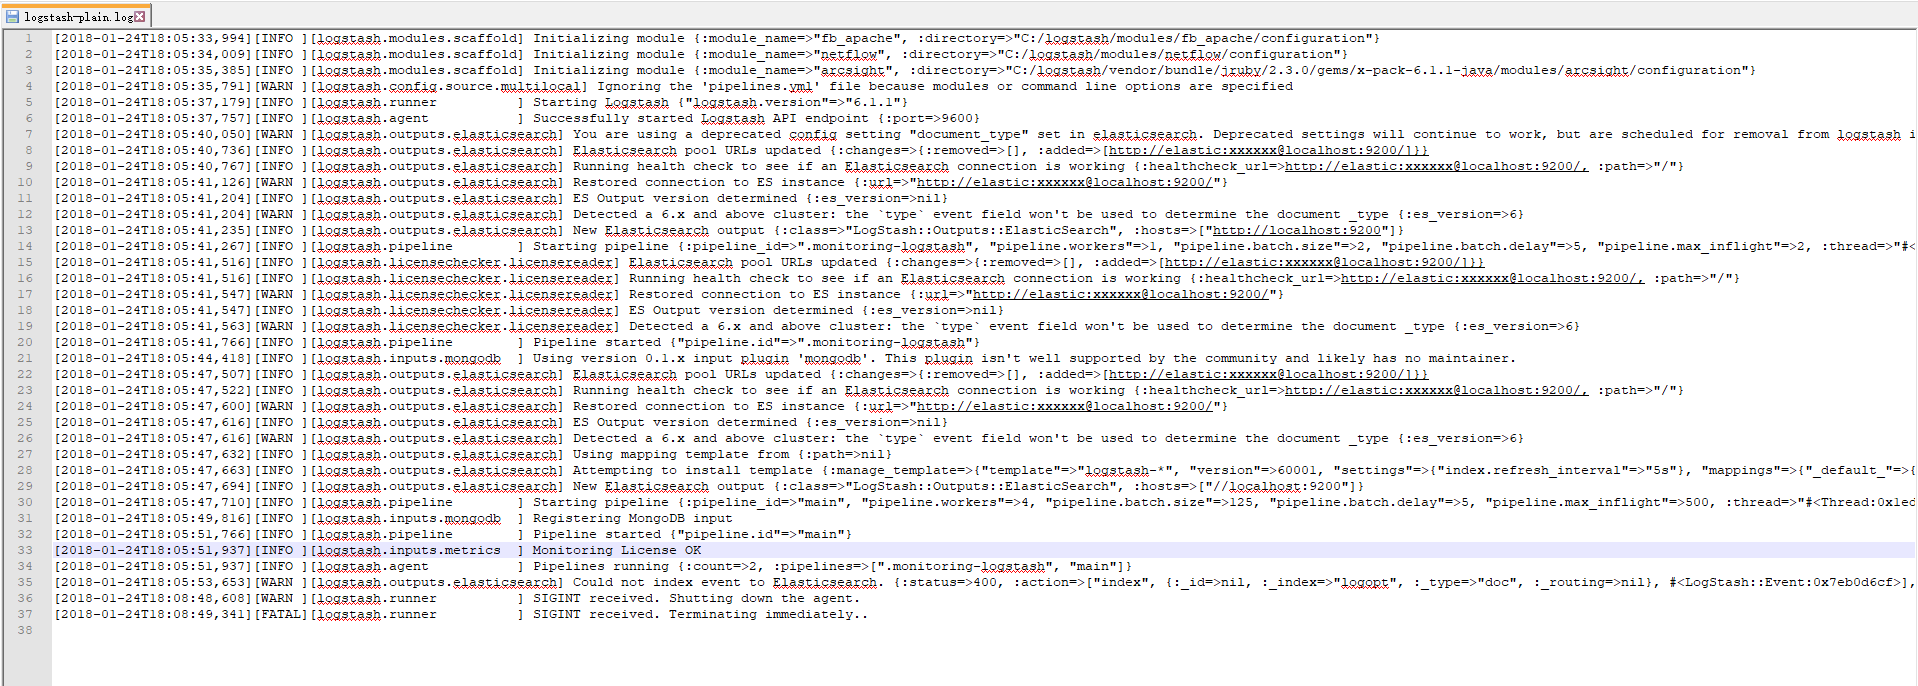Click 'Starting pipeline' message on line 14

pyautogui.click(x=600, y=246)
